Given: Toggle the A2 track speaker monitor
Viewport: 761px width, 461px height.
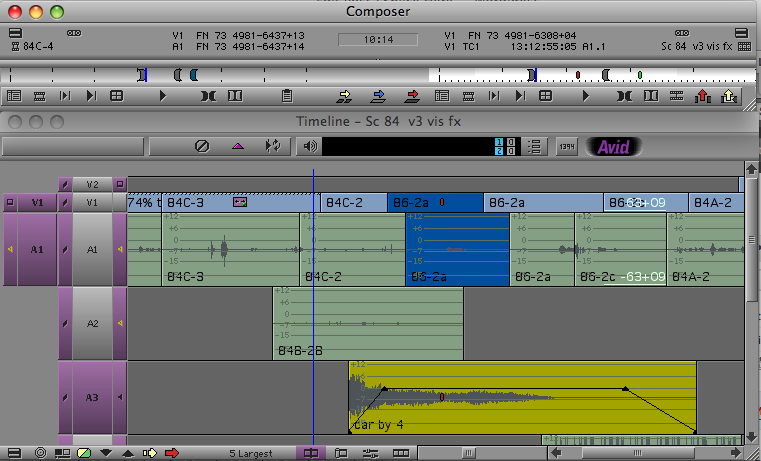Looking at the screenshot, I should [x=121, y=324].
